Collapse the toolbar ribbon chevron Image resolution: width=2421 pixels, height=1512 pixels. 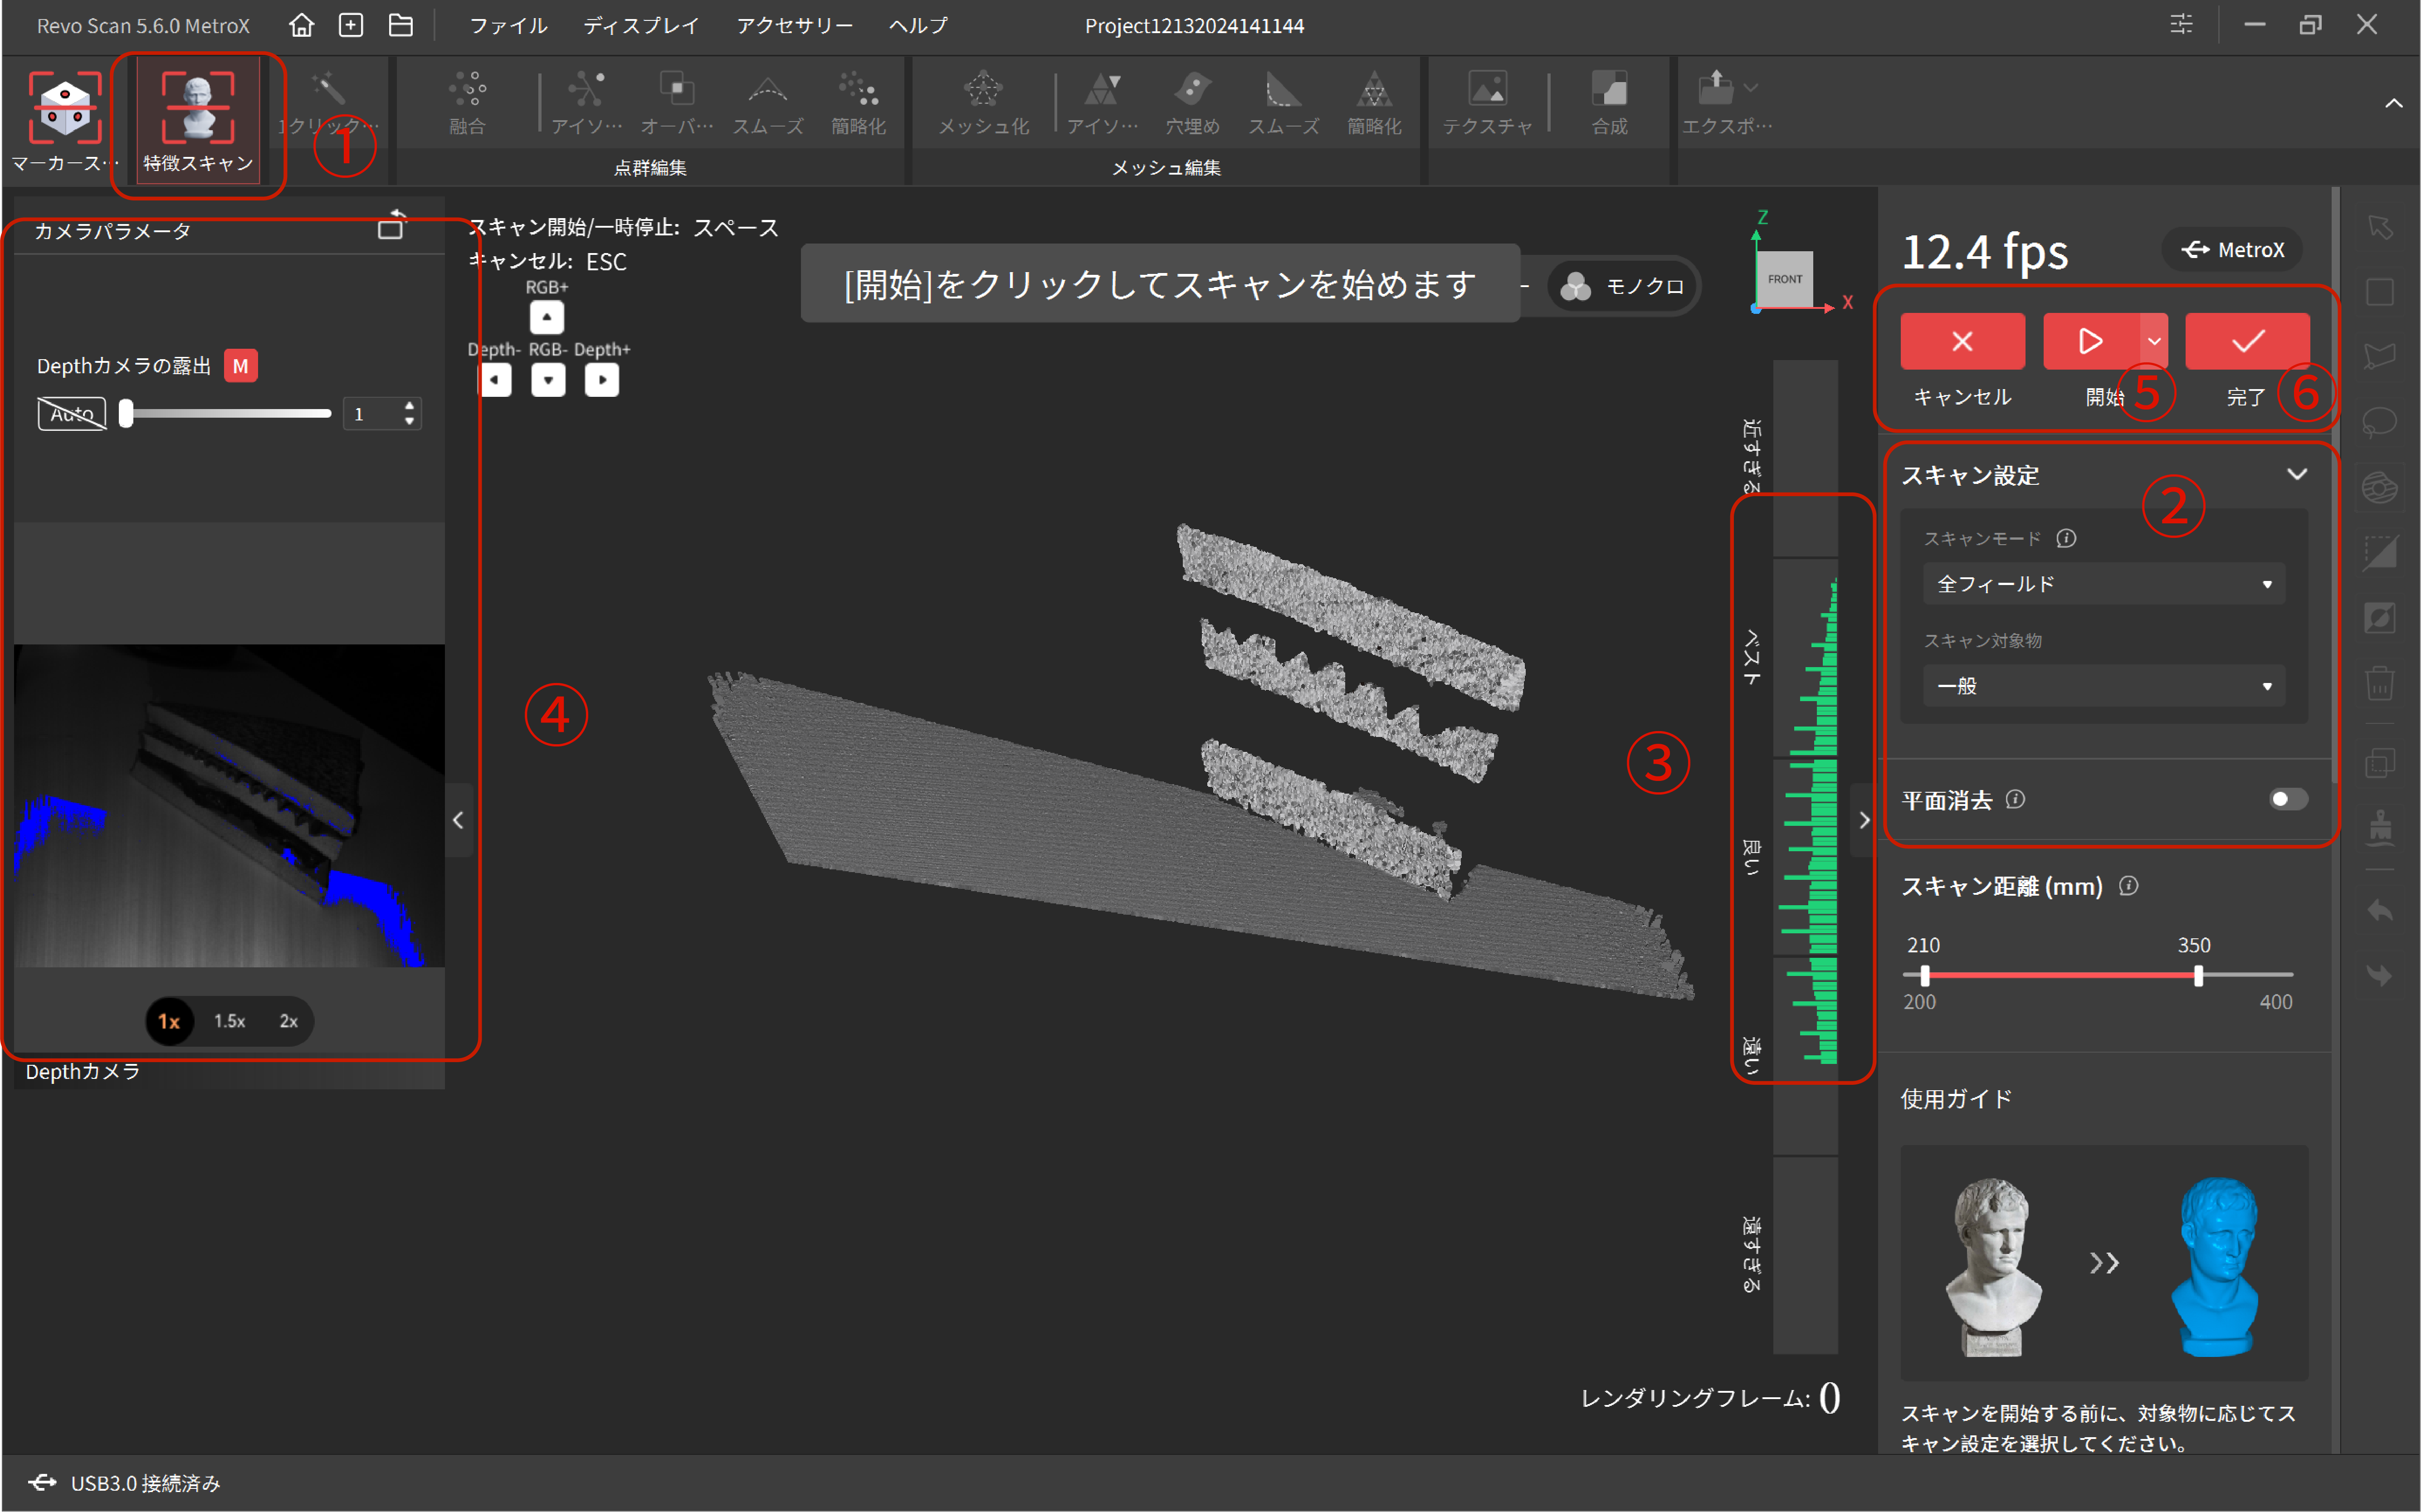tap(2393, 103)
